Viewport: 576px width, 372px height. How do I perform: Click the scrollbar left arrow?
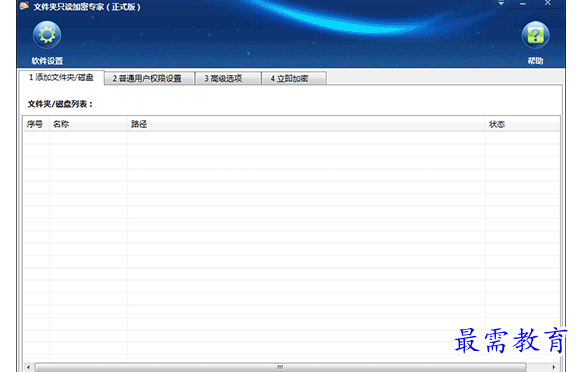coord(29,367)
